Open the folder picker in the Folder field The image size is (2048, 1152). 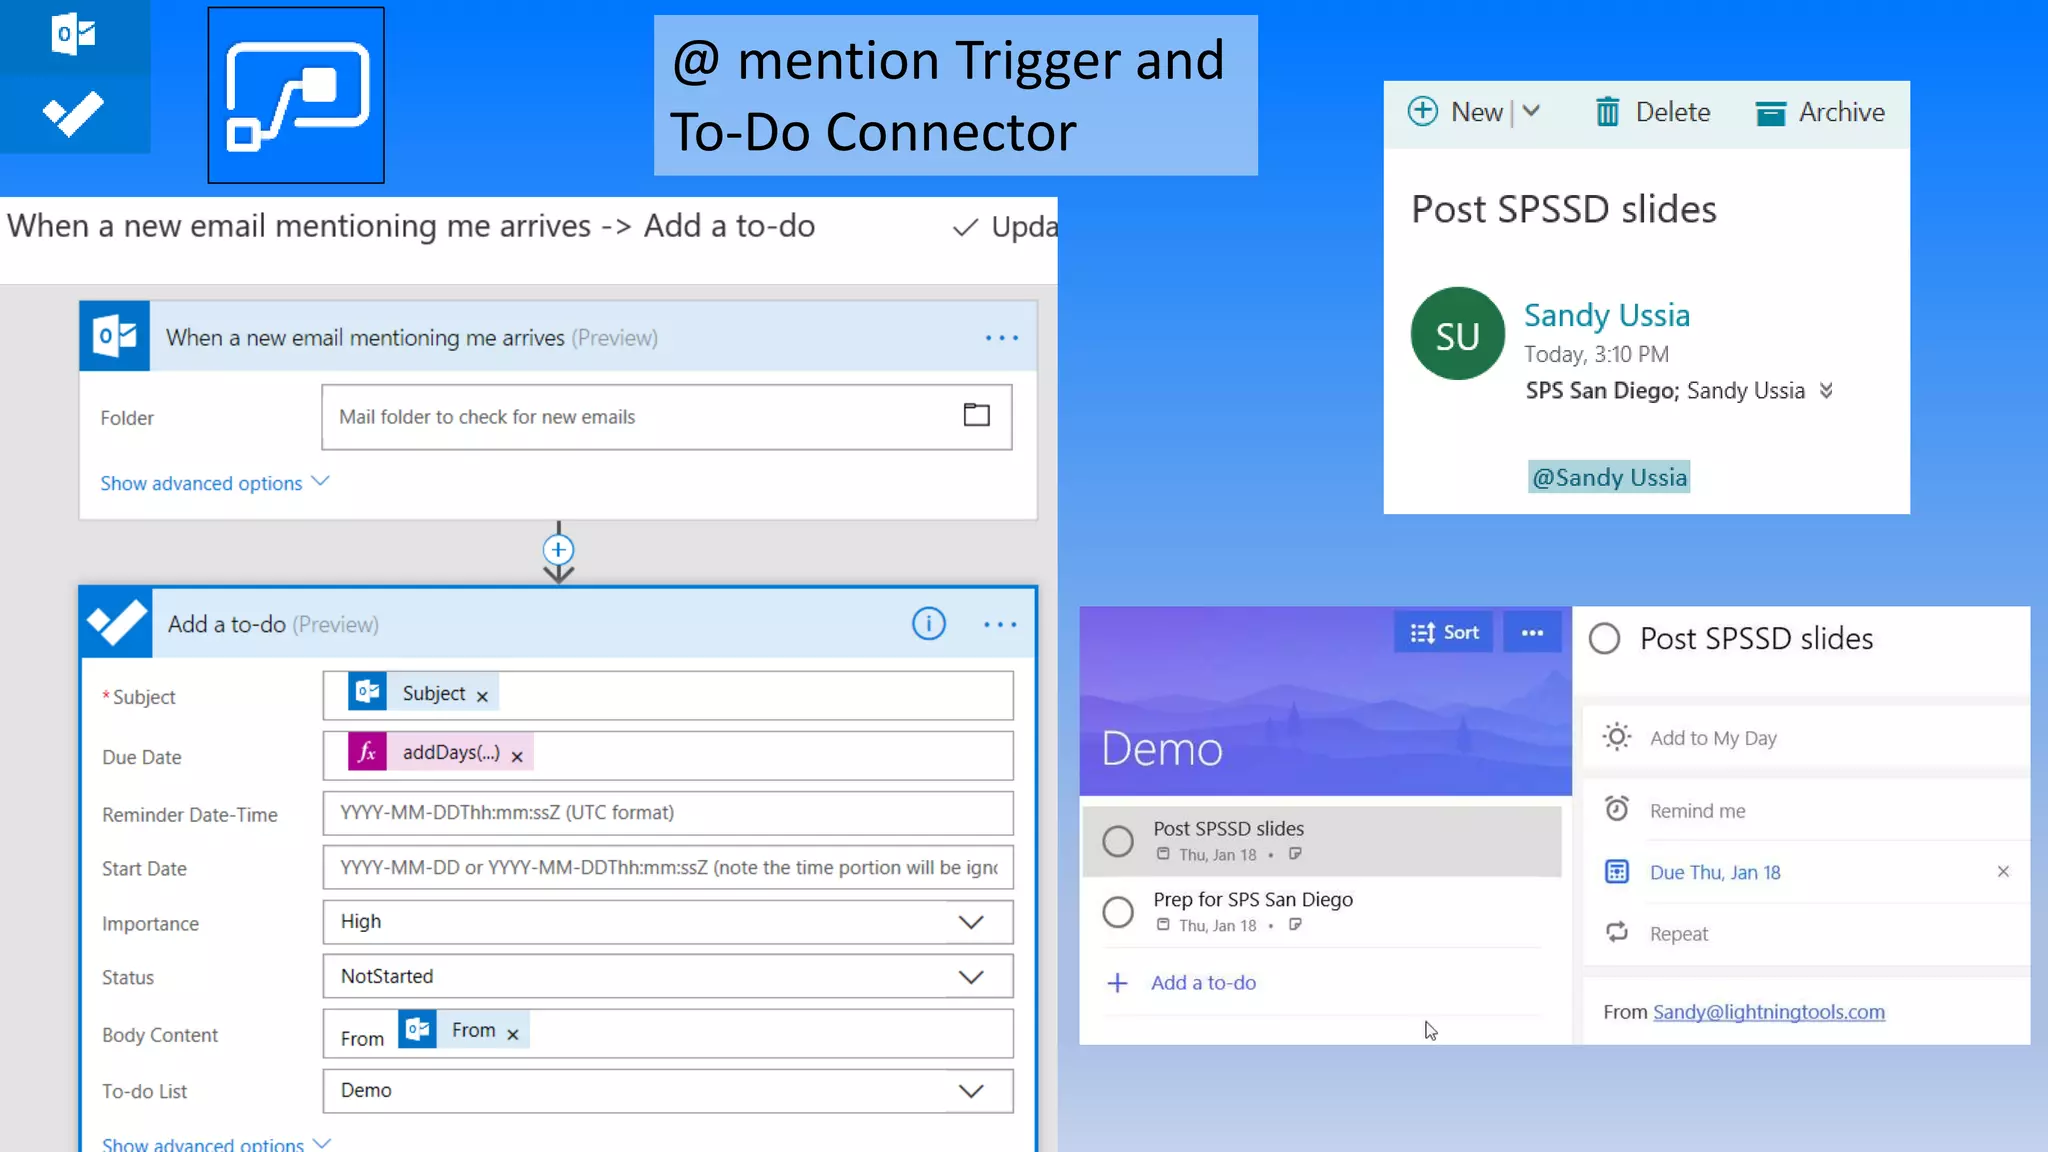(x=976, y=415)
